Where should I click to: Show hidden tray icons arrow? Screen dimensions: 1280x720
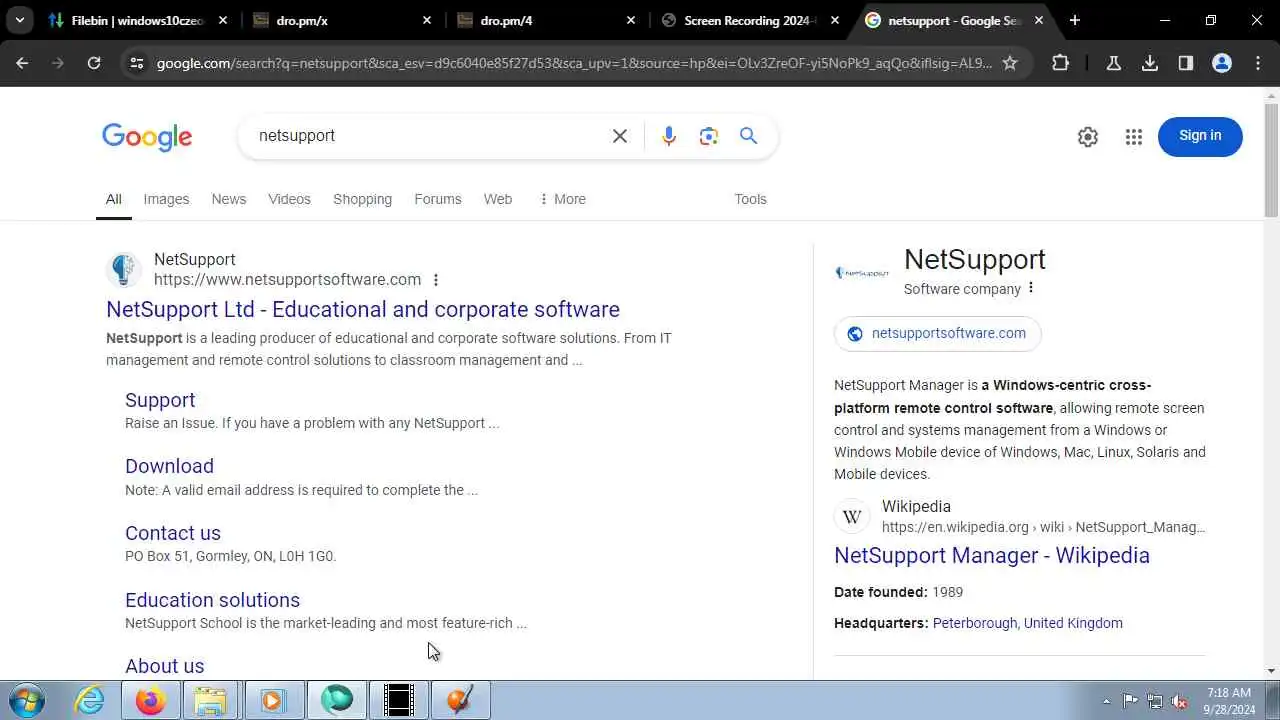[1106, 701]
